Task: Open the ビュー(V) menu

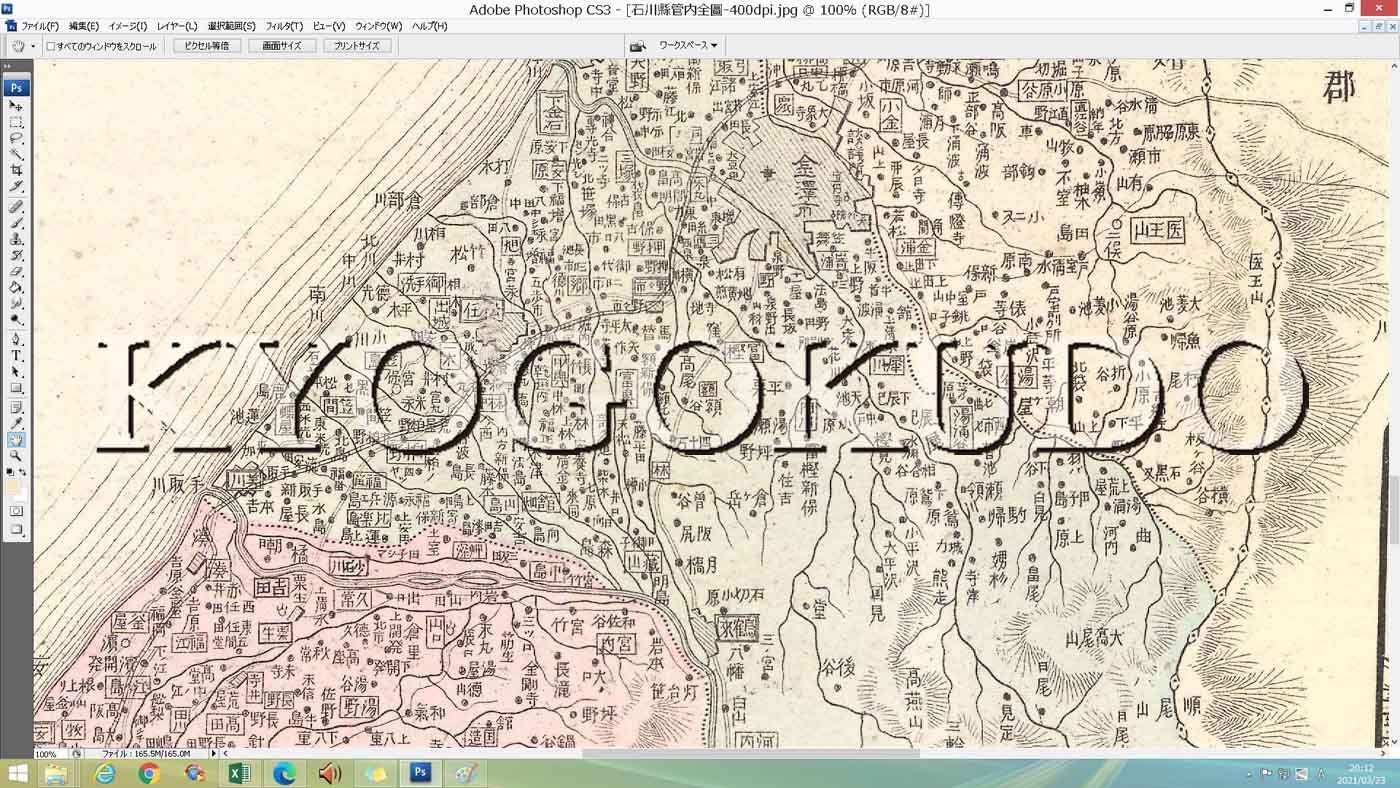Action: [x=329, y=26]
